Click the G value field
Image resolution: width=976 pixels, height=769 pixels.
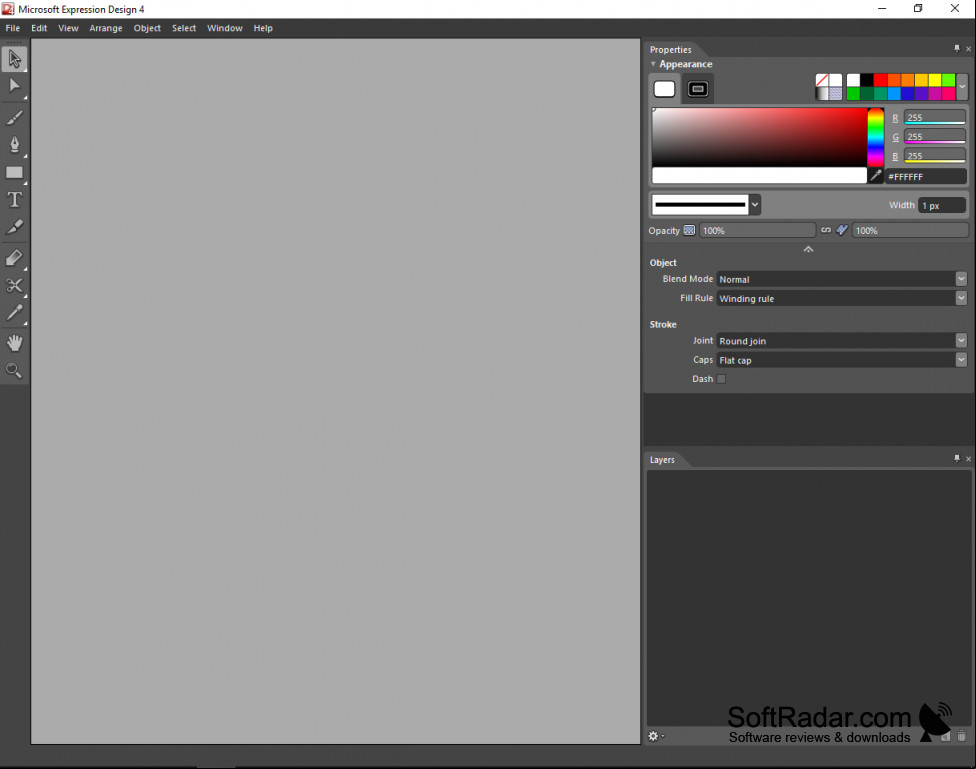click(x=935, y=136)
